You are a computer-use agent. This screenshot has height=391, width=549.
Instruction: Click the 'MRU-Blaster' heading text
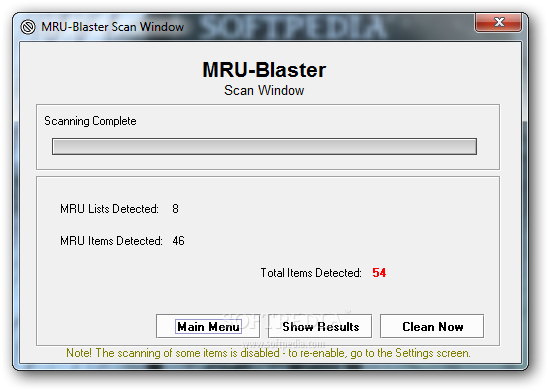[264, 70]
